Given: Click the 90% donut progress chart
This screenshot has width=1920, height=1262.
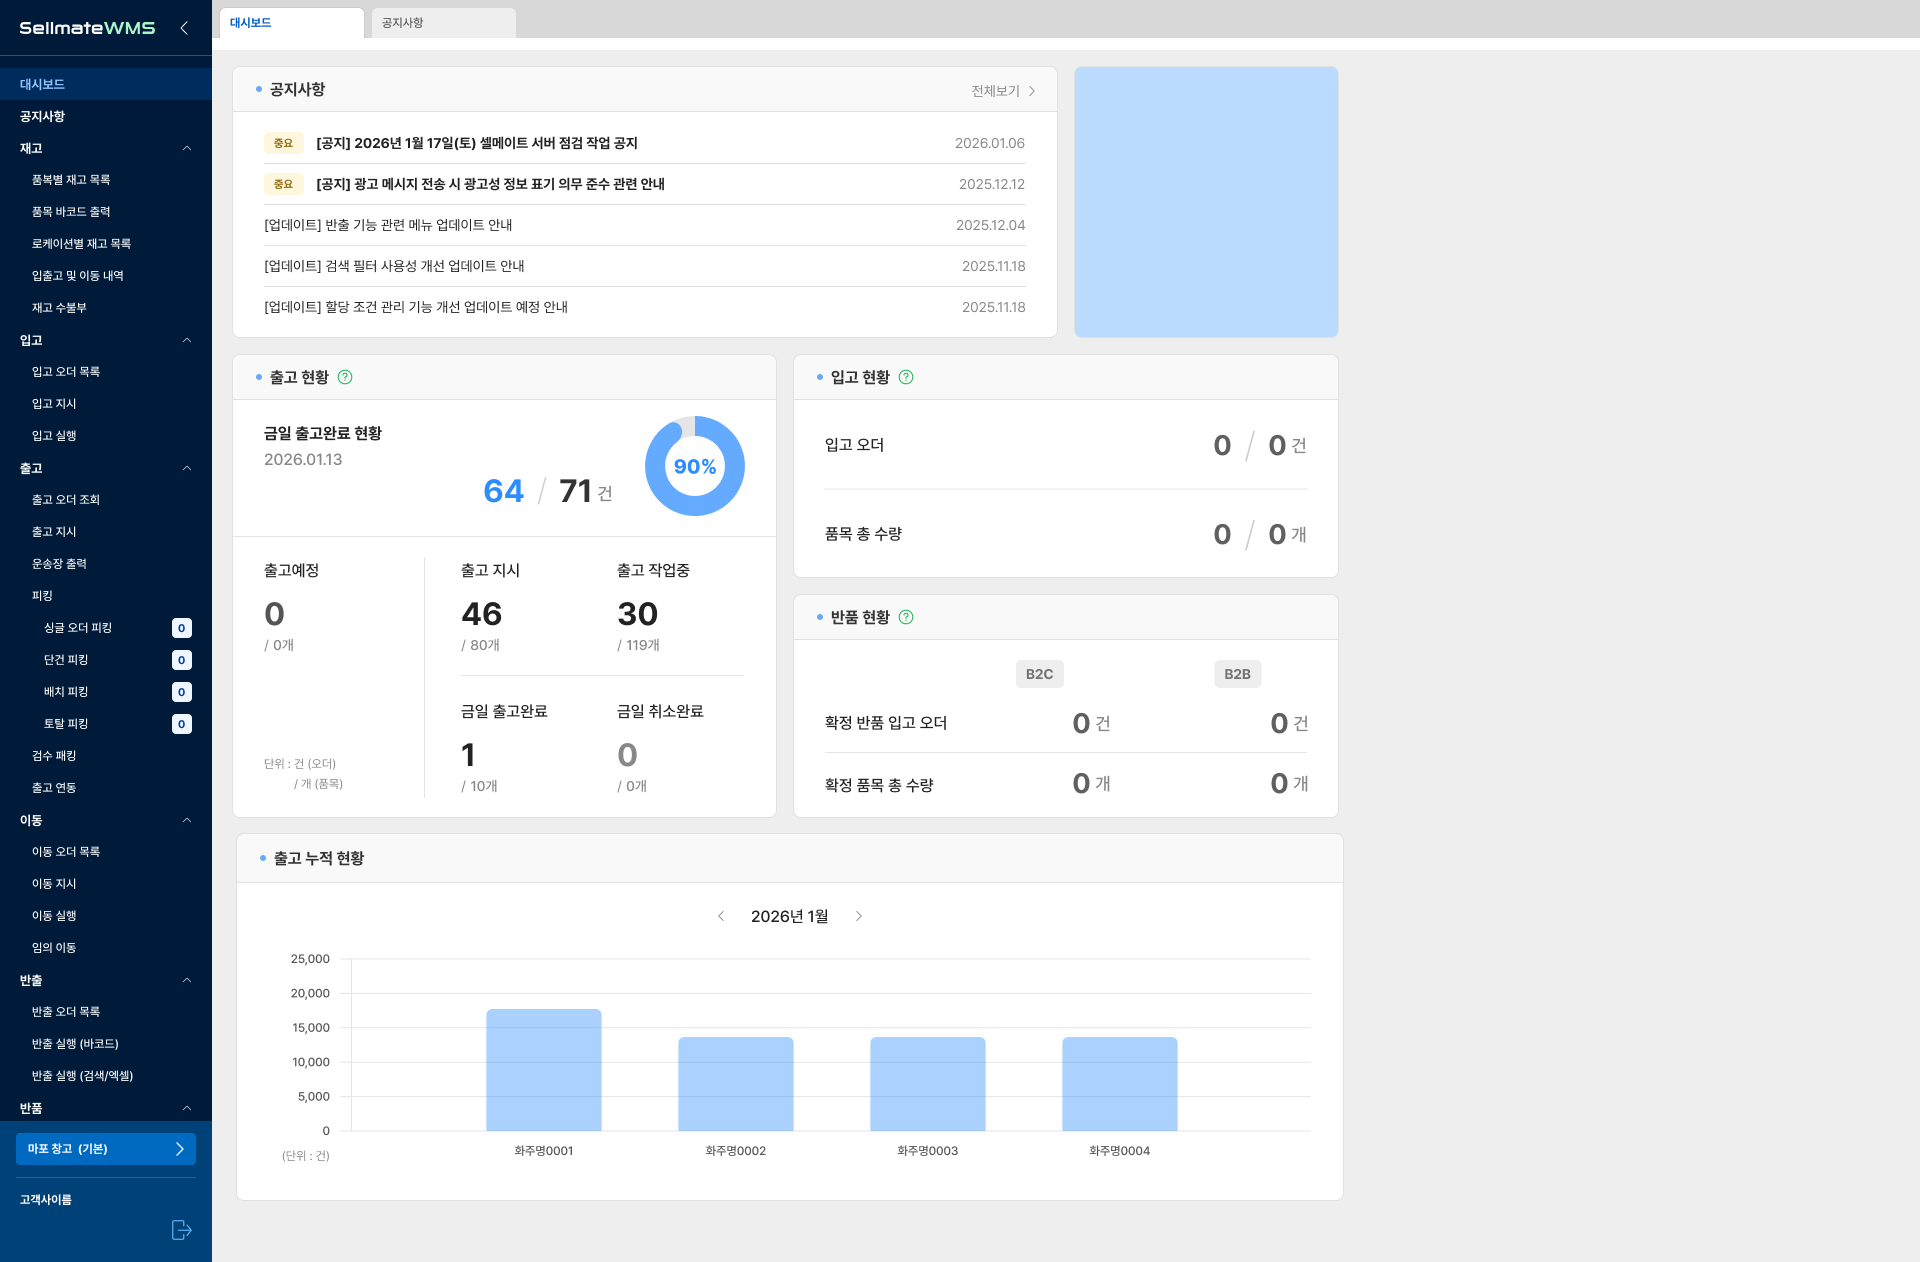Looking at the screenshot, I should 695,466.
